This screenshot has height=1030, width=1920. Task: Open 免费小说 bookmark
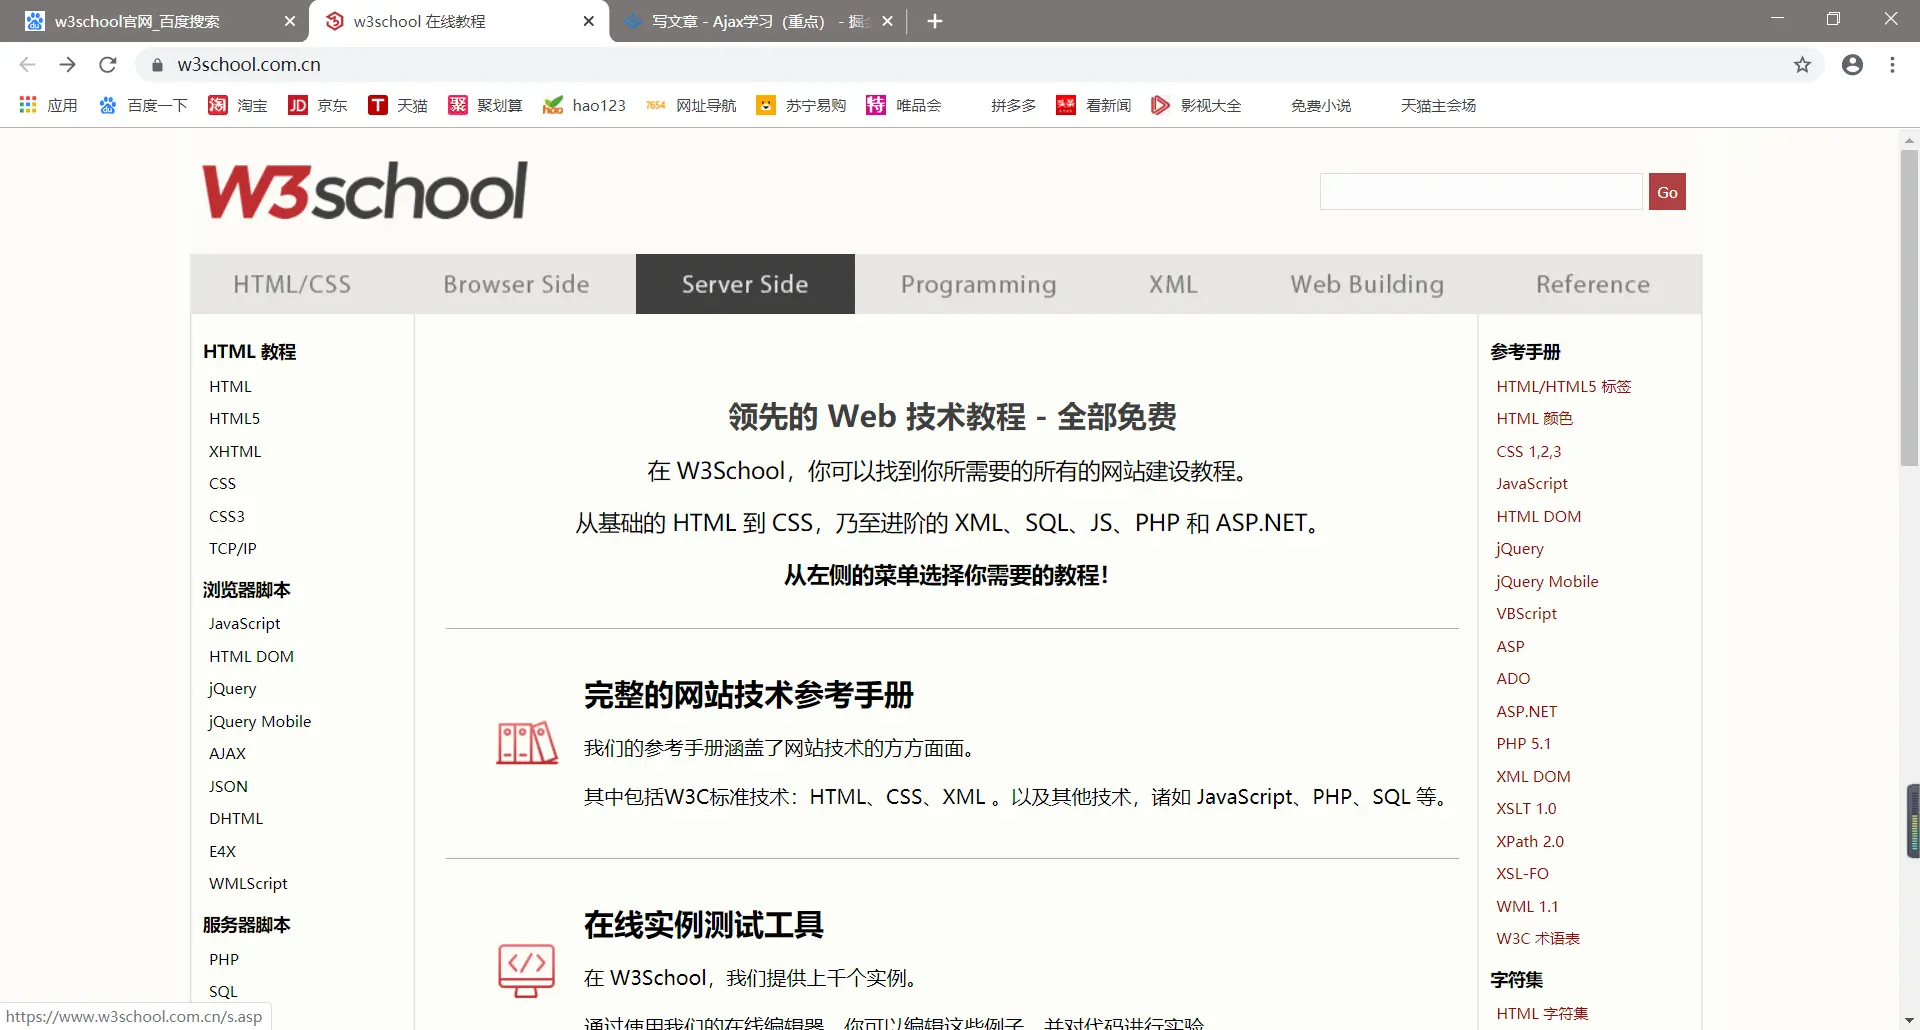[x=1321, y=105]
